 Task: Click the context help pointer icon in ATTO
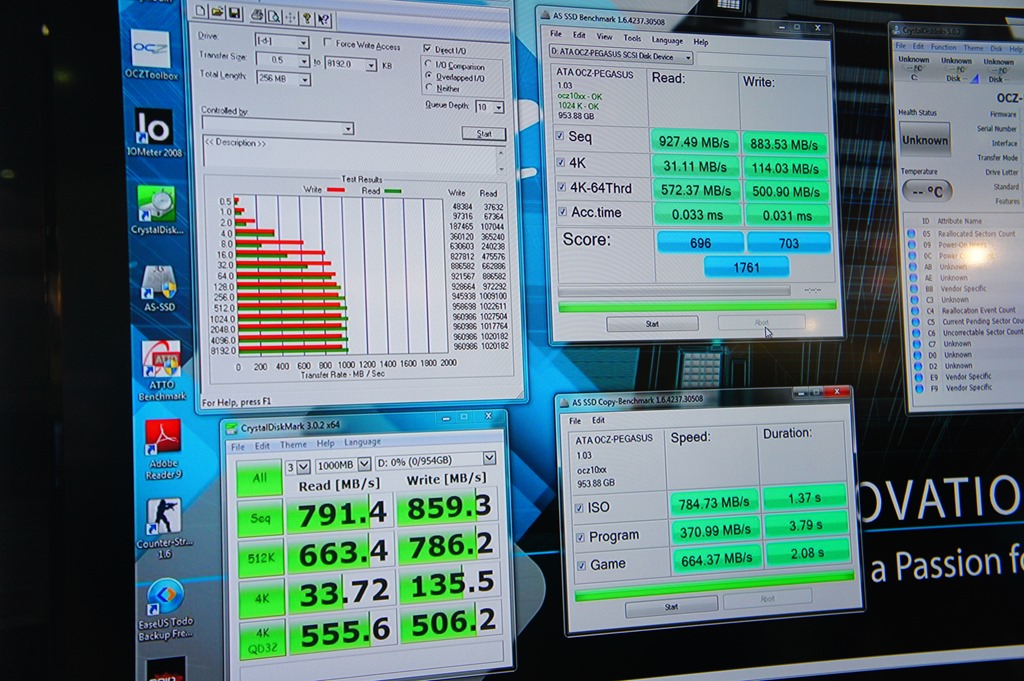click(323, 20)
